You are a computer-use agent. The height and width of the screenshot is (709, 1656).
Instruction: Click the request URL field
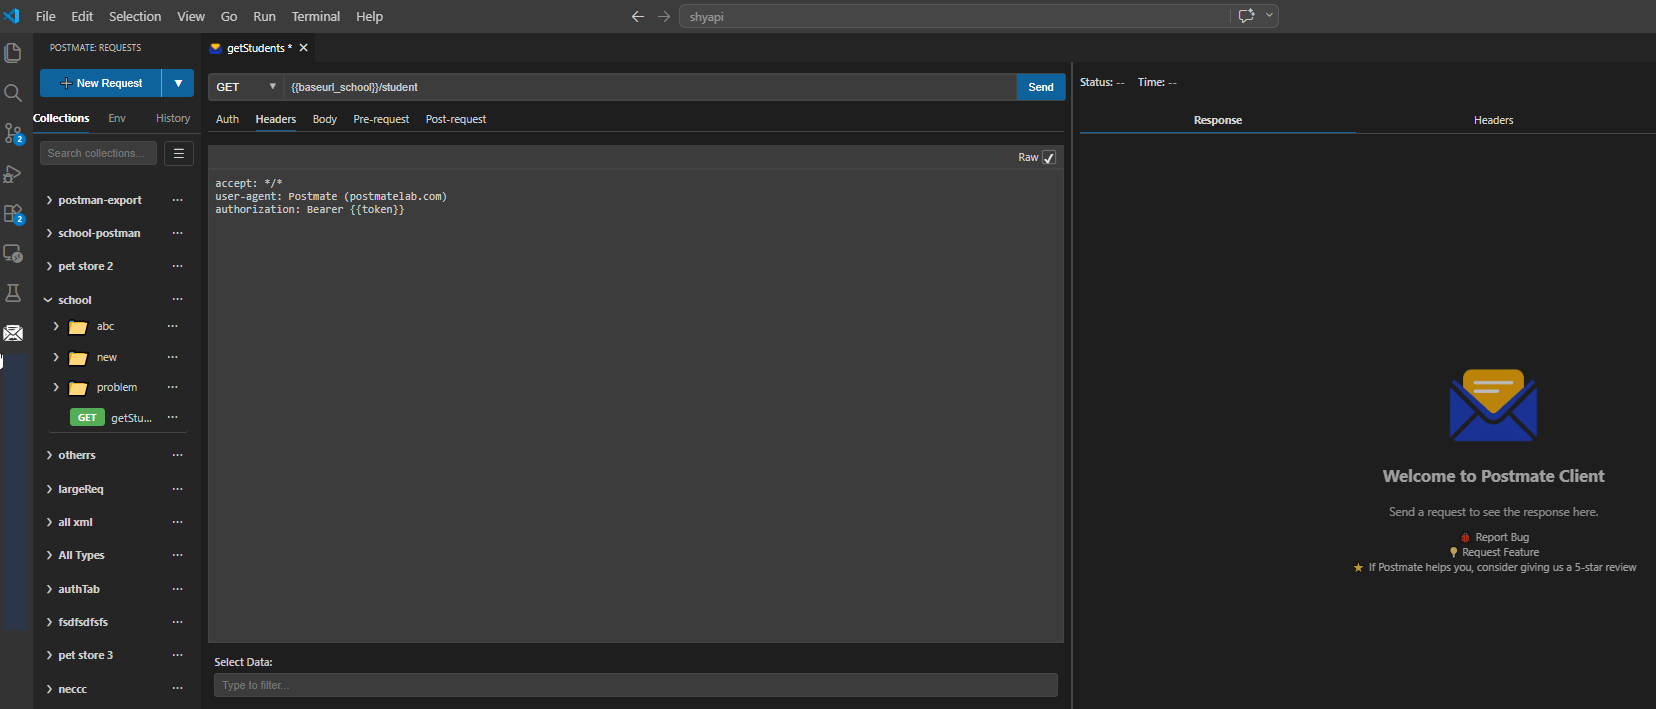coord(650,87)
